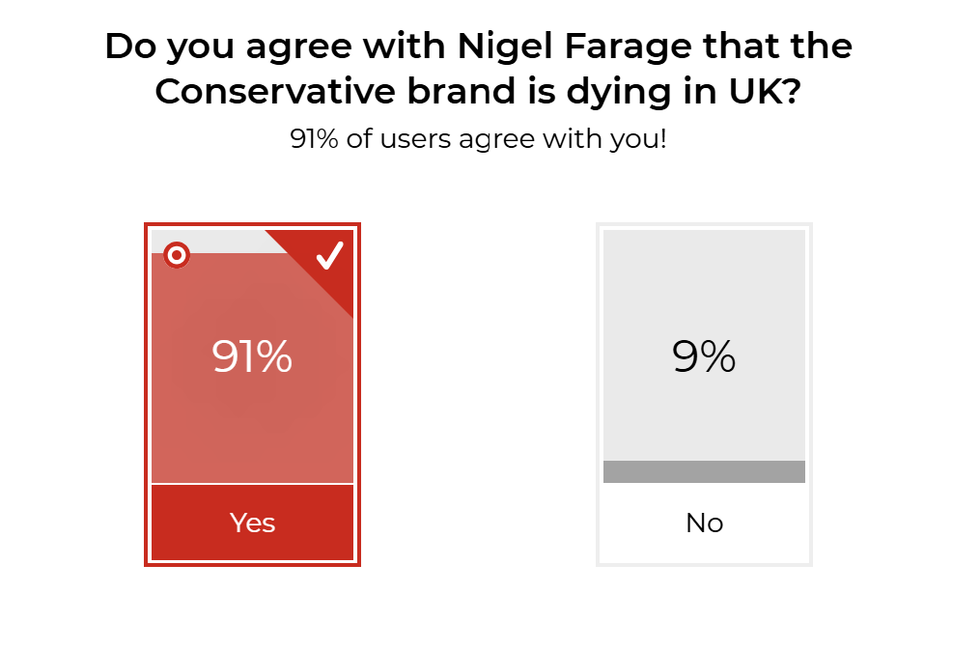
Task: Click the 91% result figure
Action: (252, 357)
